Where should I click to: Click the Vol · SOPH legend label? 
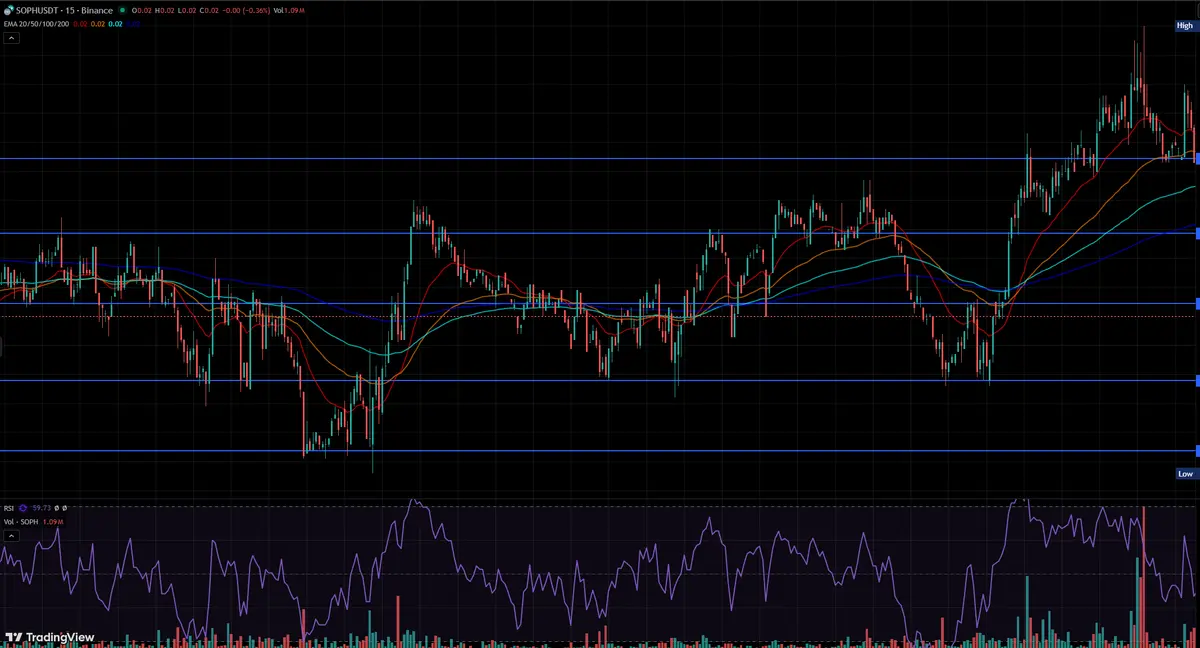pos(21,522)
